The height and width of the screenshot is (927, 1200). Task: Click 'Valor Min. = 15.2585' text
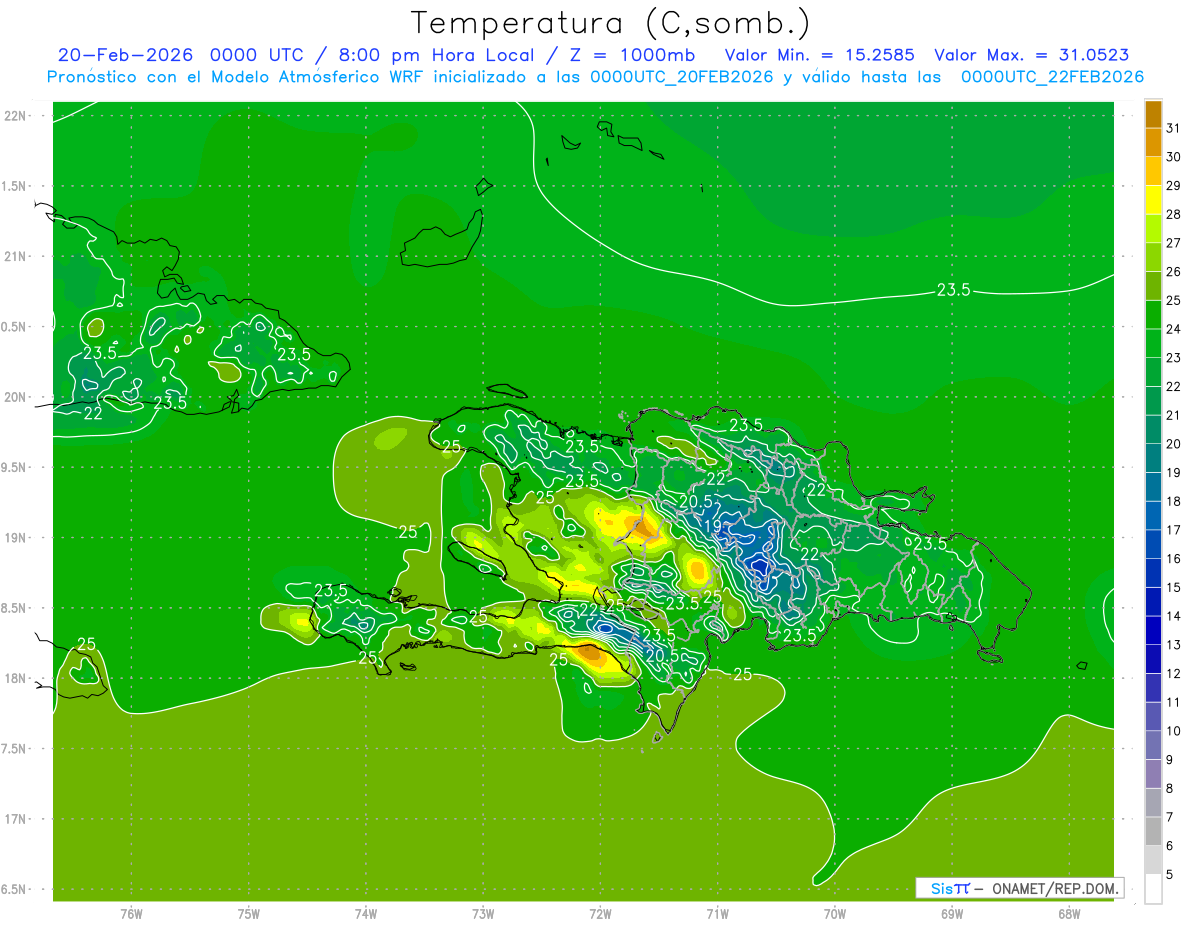(819, 56)
